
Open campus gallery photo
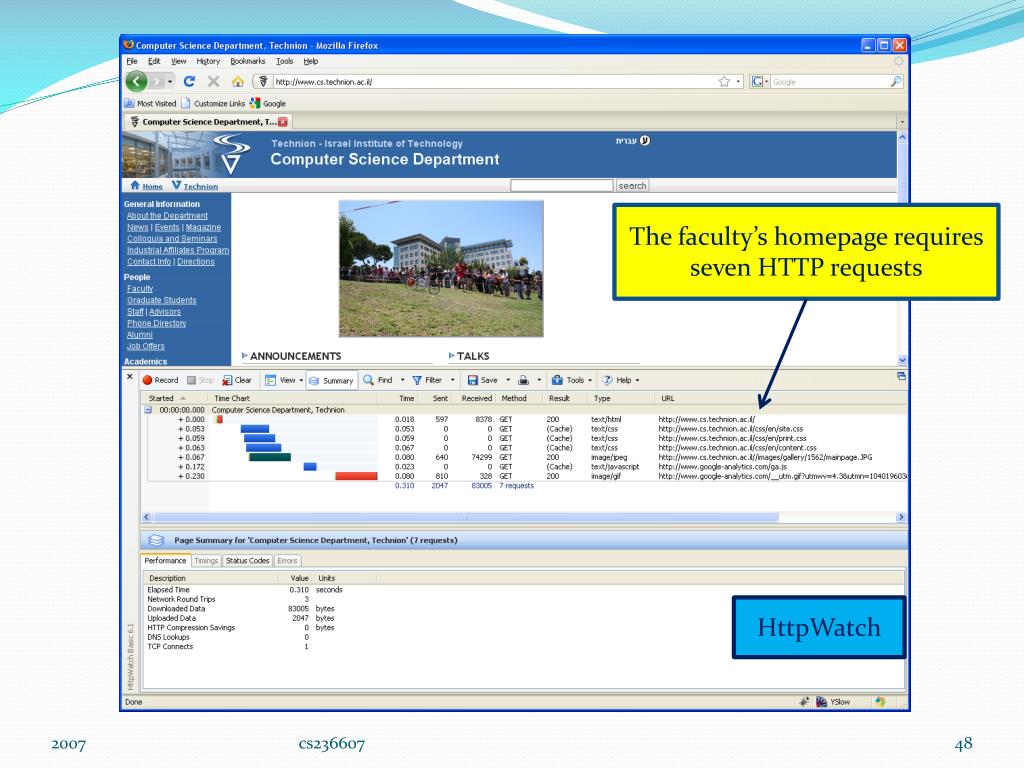tap(441, 268)
